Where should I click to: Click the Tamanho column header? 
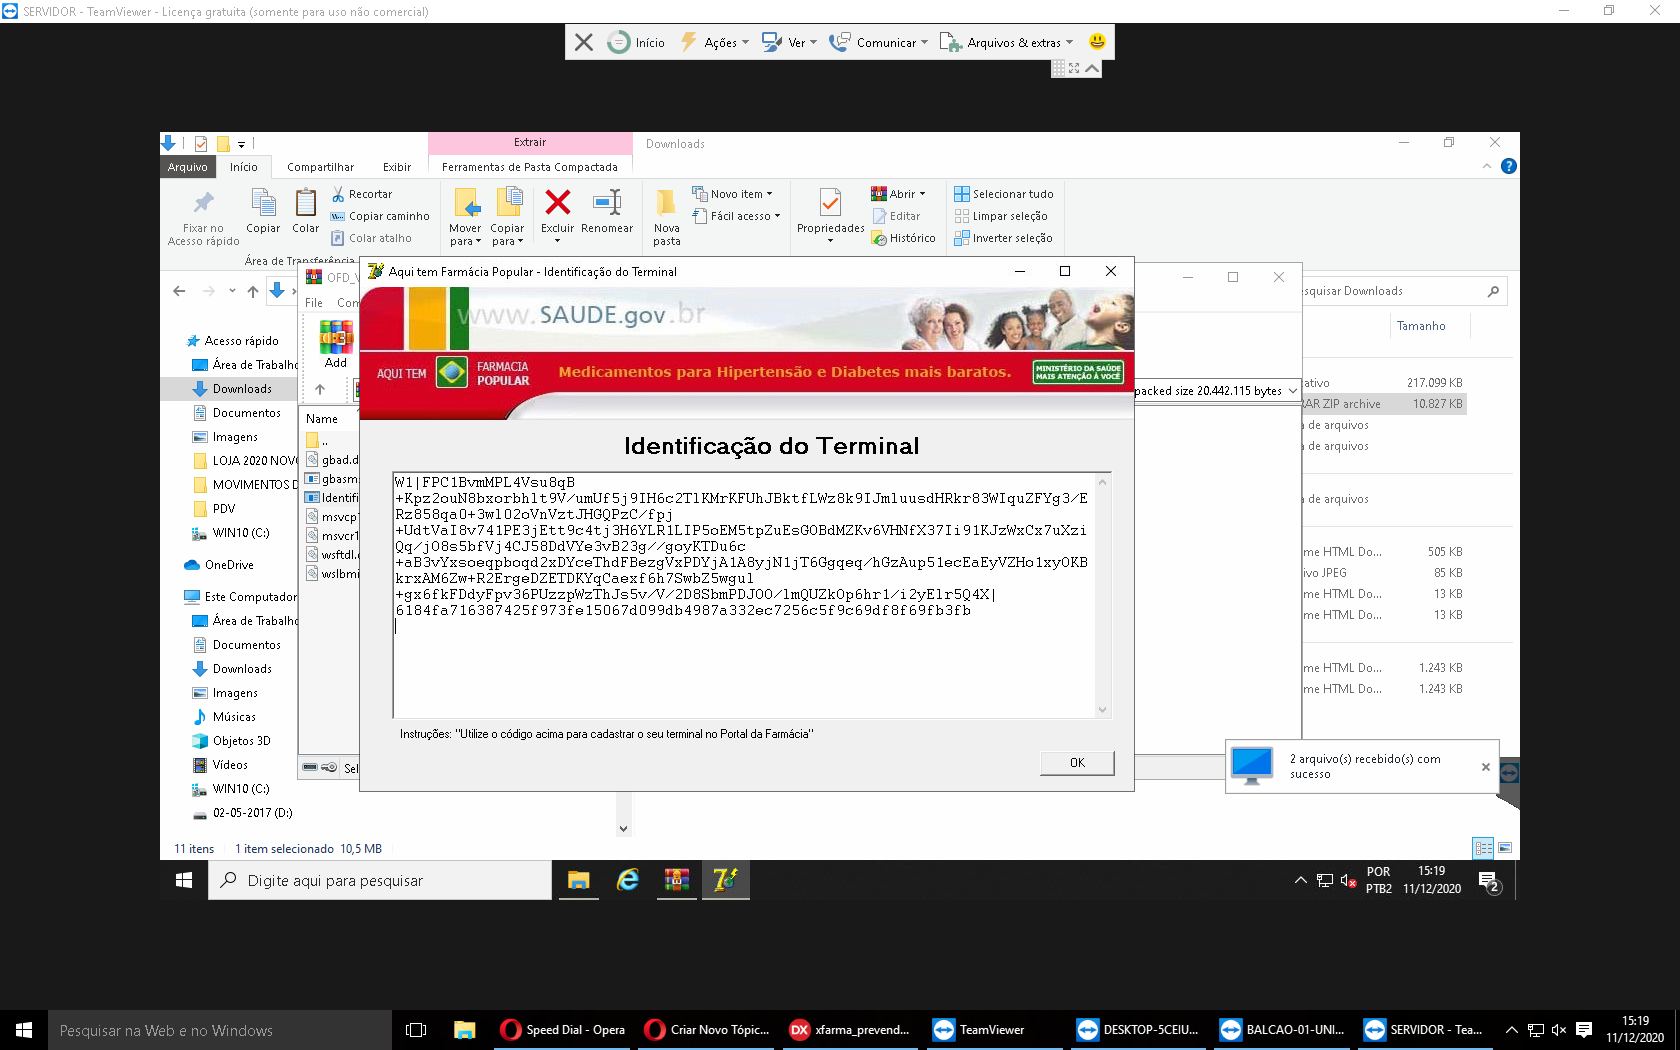pos(1421,326)
